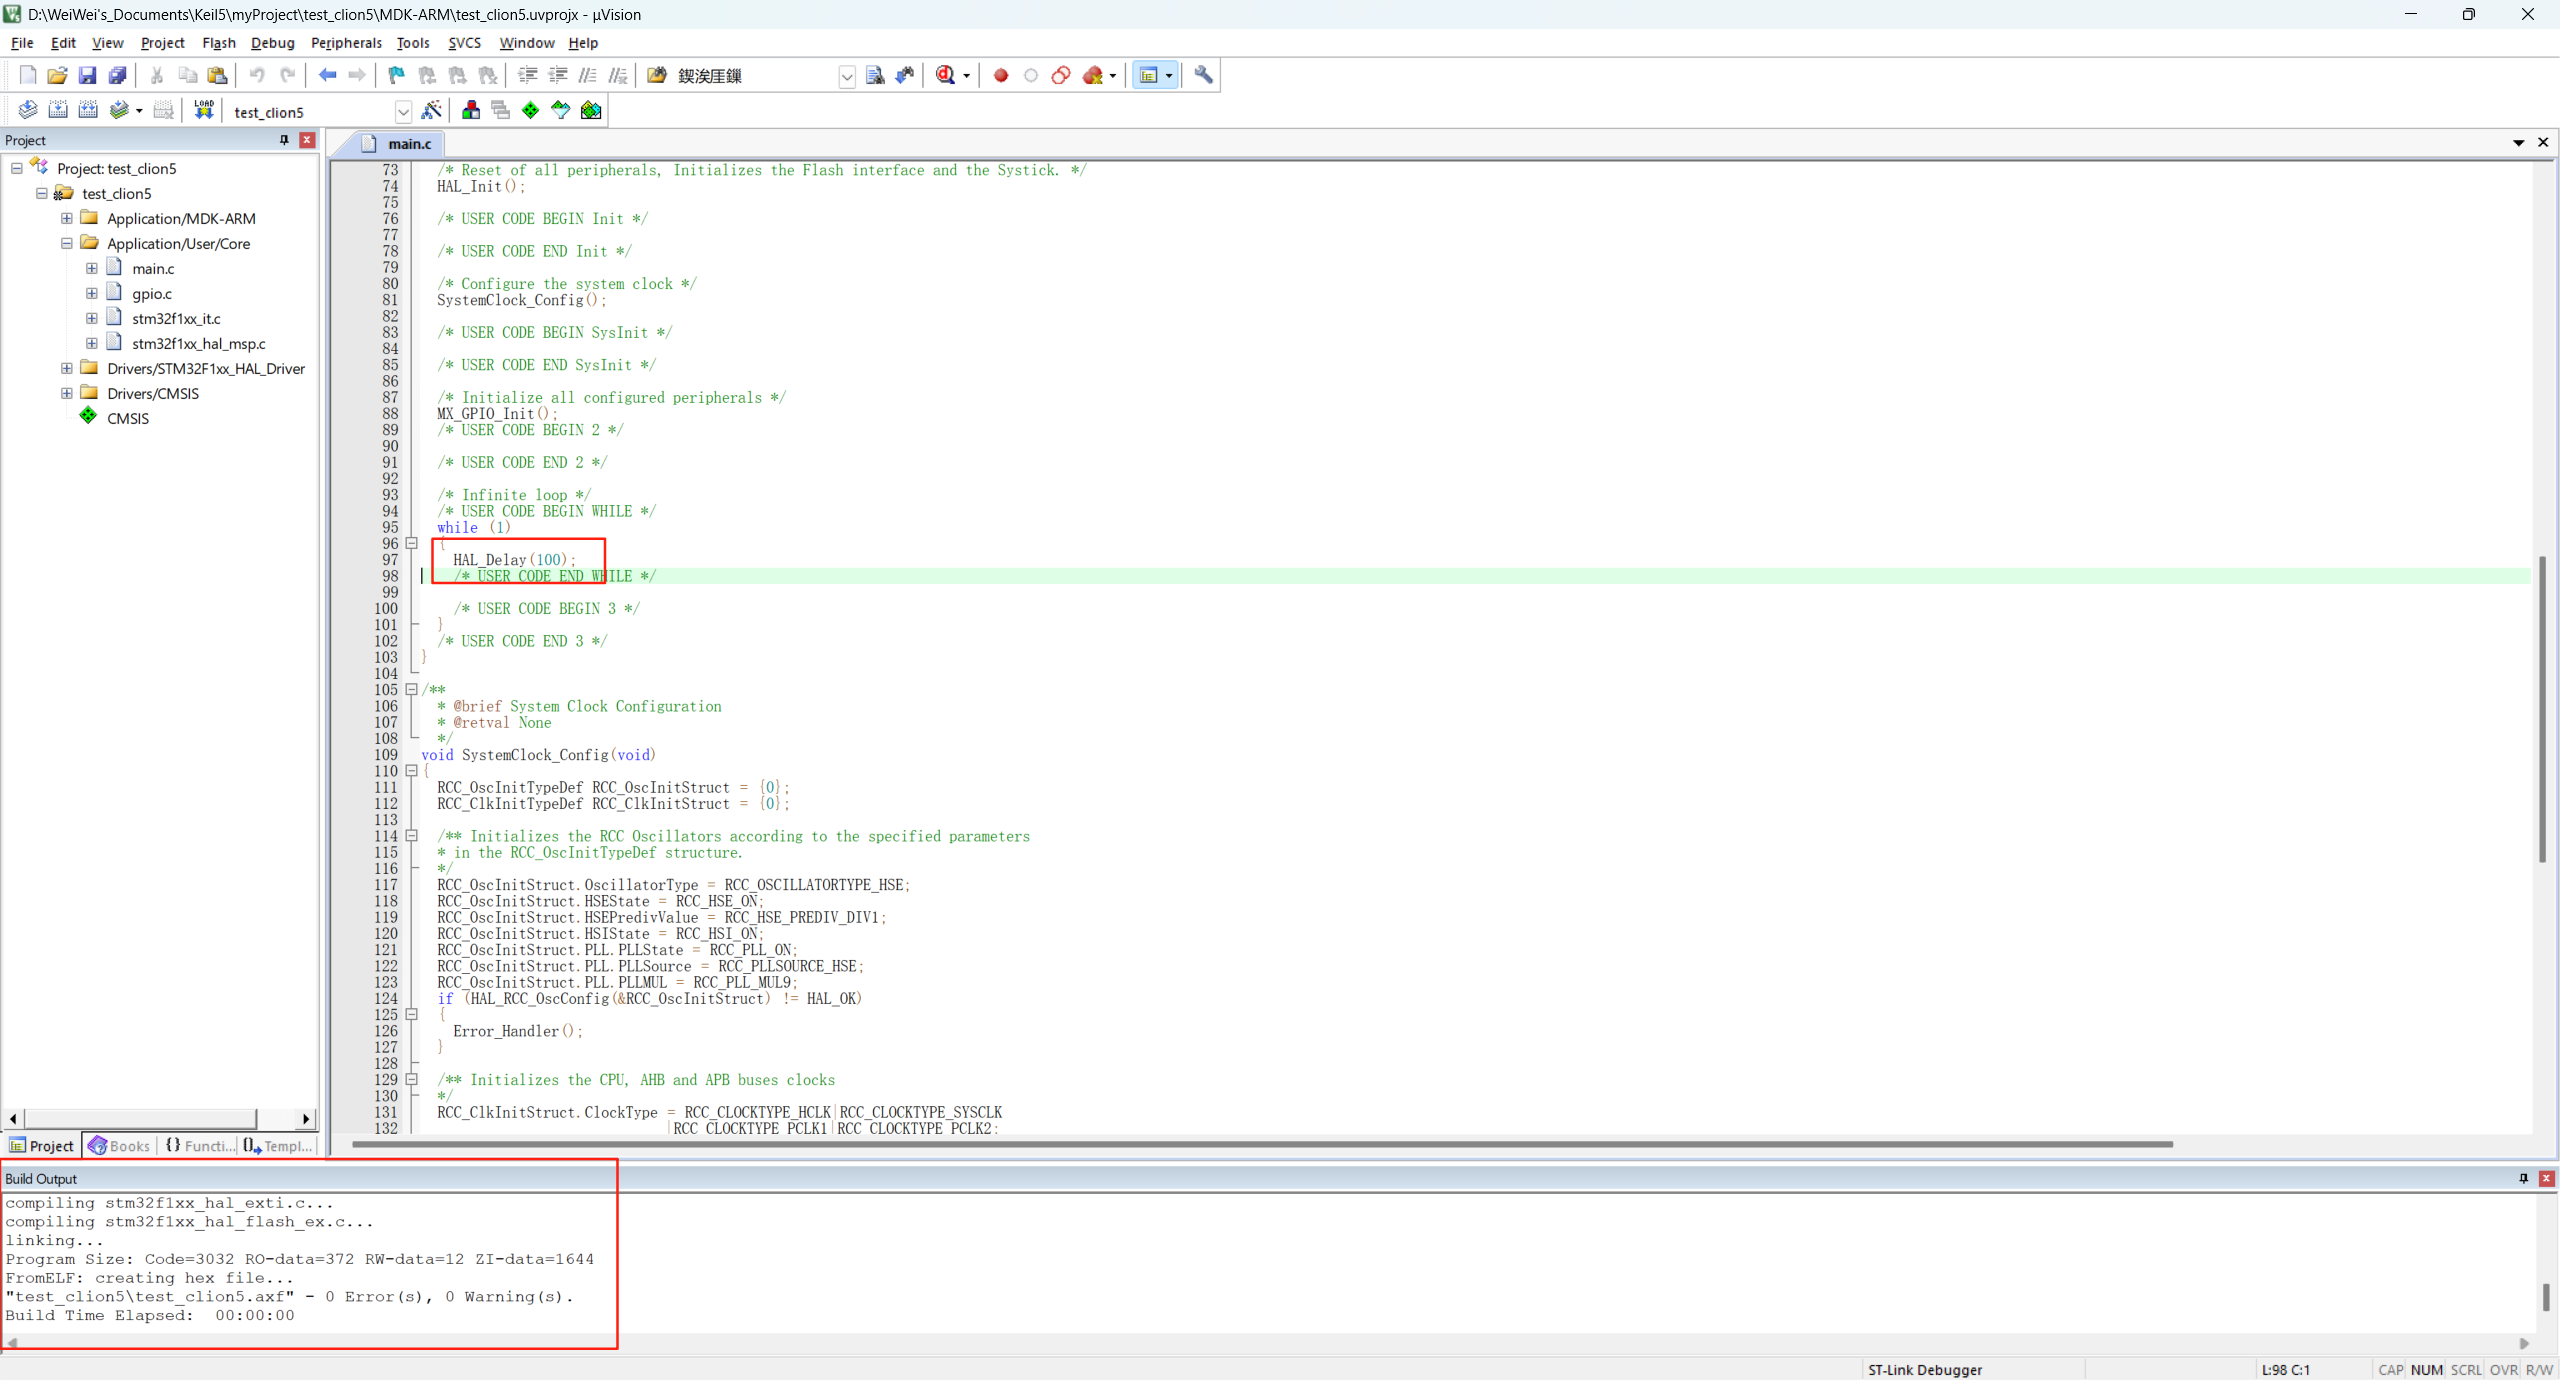2560x1380 pixels.
Task: Open the Configuration wrench dialog
Action: 1203,75
